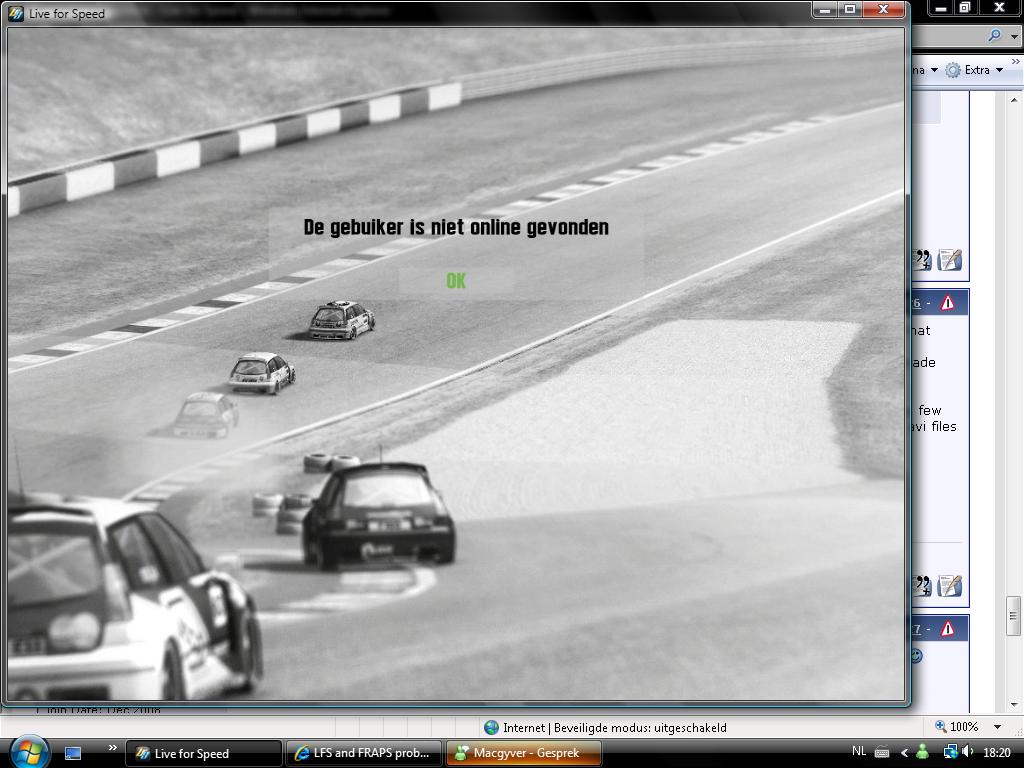Open the Extra menu in the browser toolbar
This screenshot has width=1024, height=768.
pyautogui.click(x=984, y=70)
